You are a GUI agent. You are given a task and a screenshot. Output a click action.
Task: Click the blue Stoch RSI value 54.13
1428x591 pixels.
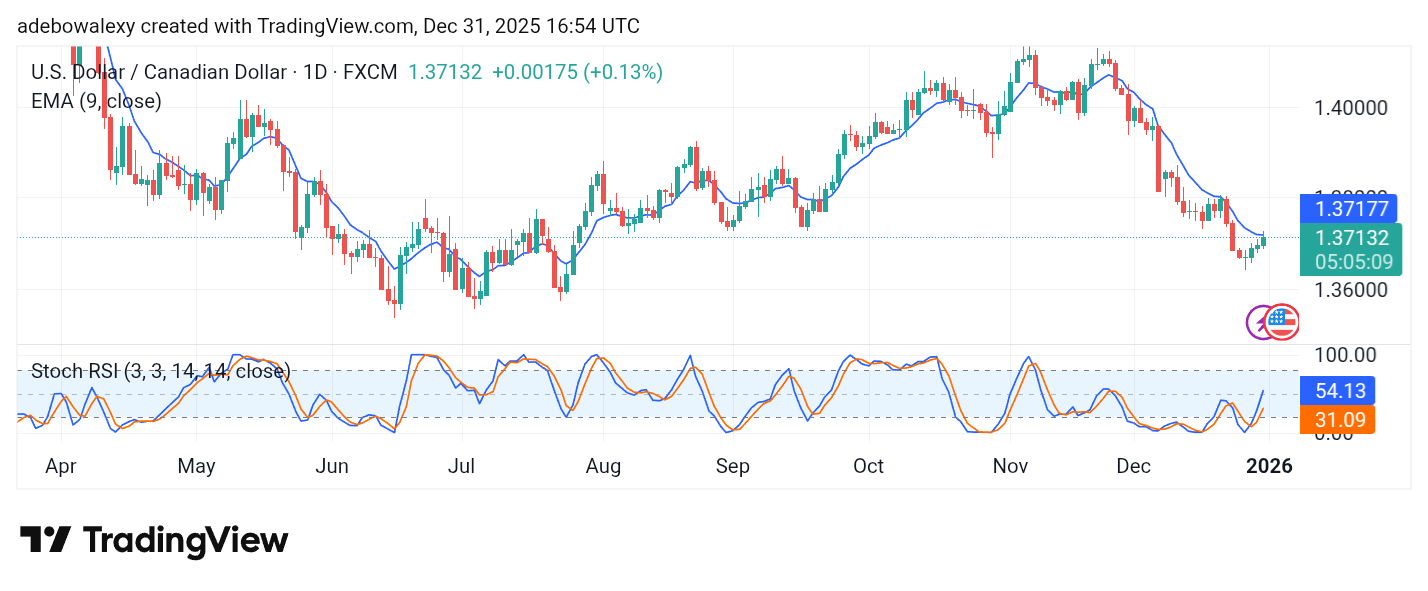click(1339, 391)
